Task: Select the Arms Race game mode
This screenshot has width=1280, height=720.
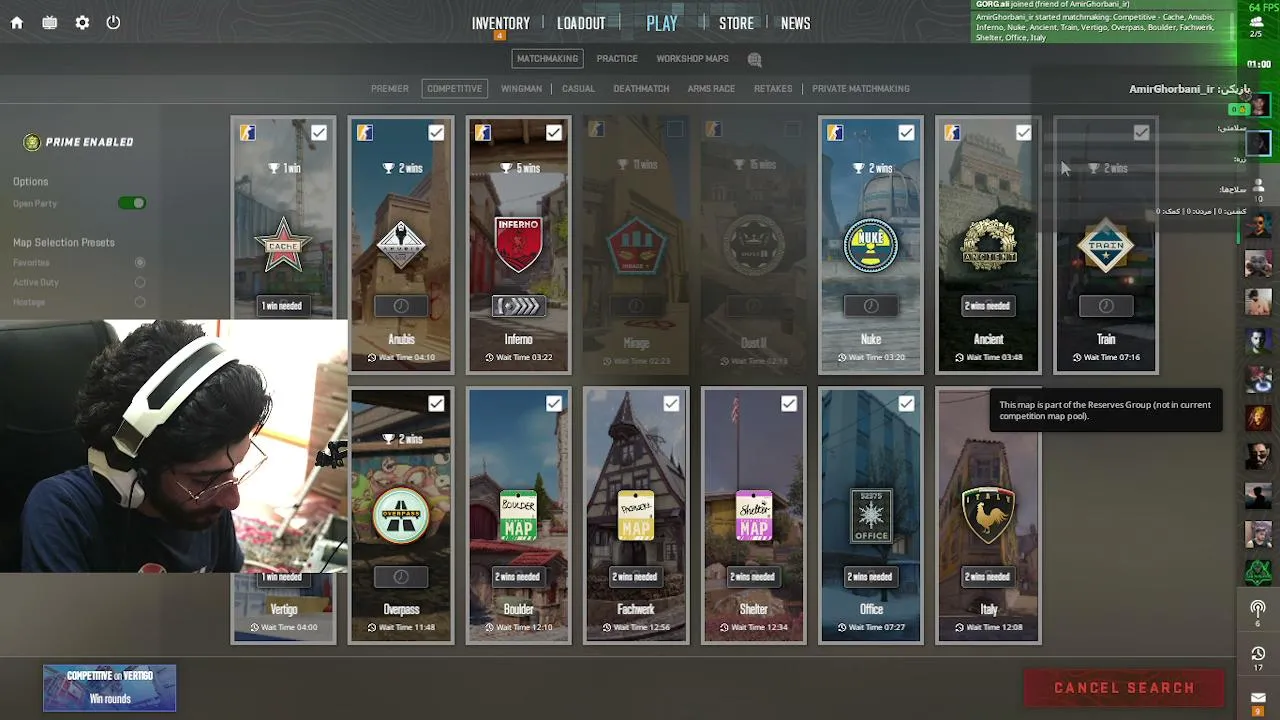Action: 711,89
